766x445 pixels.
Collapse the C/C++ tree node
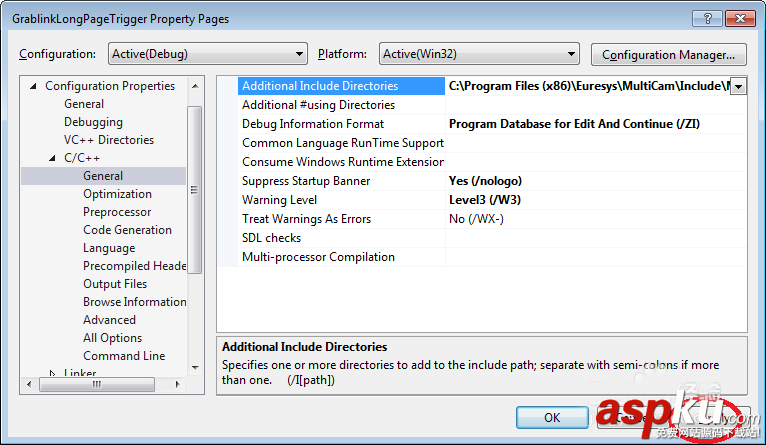pos(53,158)
